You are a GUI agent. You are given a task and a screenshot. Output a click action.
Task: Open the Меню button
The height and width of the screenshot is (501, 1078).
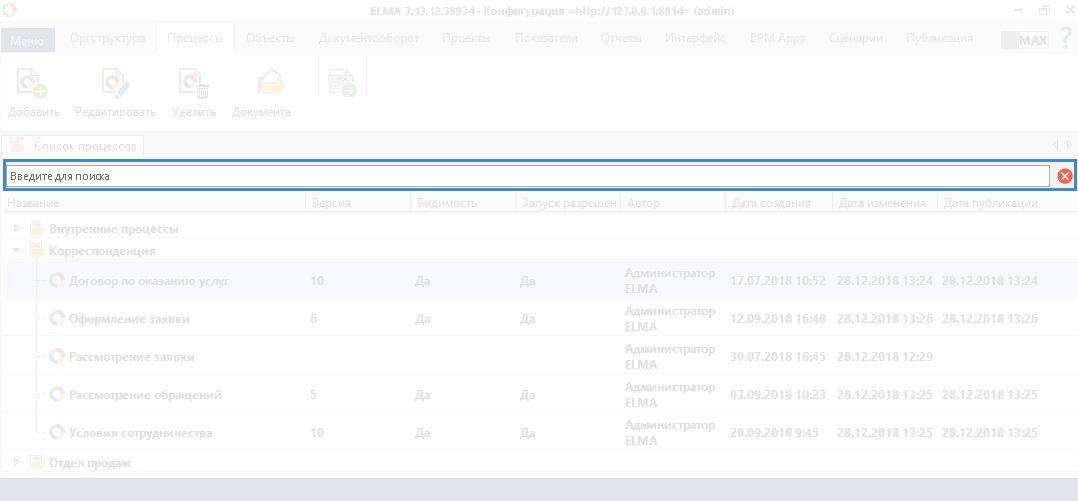point(27,40)
